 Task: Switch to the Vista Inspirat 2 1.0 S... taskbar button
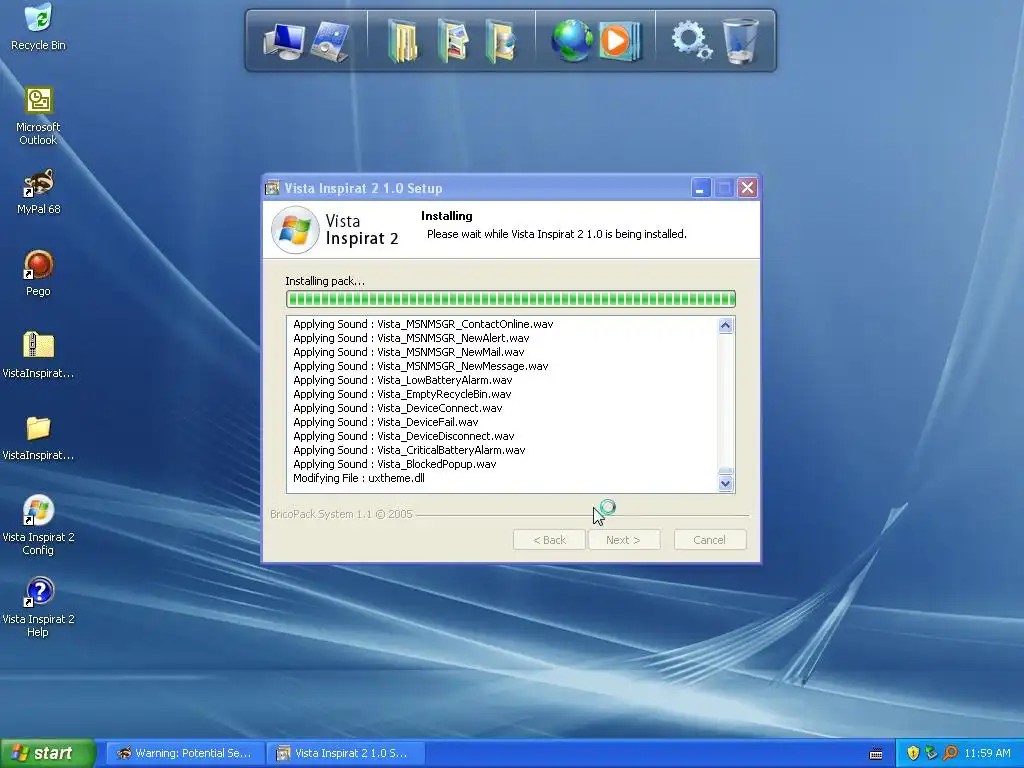click(x=346, y=754)
